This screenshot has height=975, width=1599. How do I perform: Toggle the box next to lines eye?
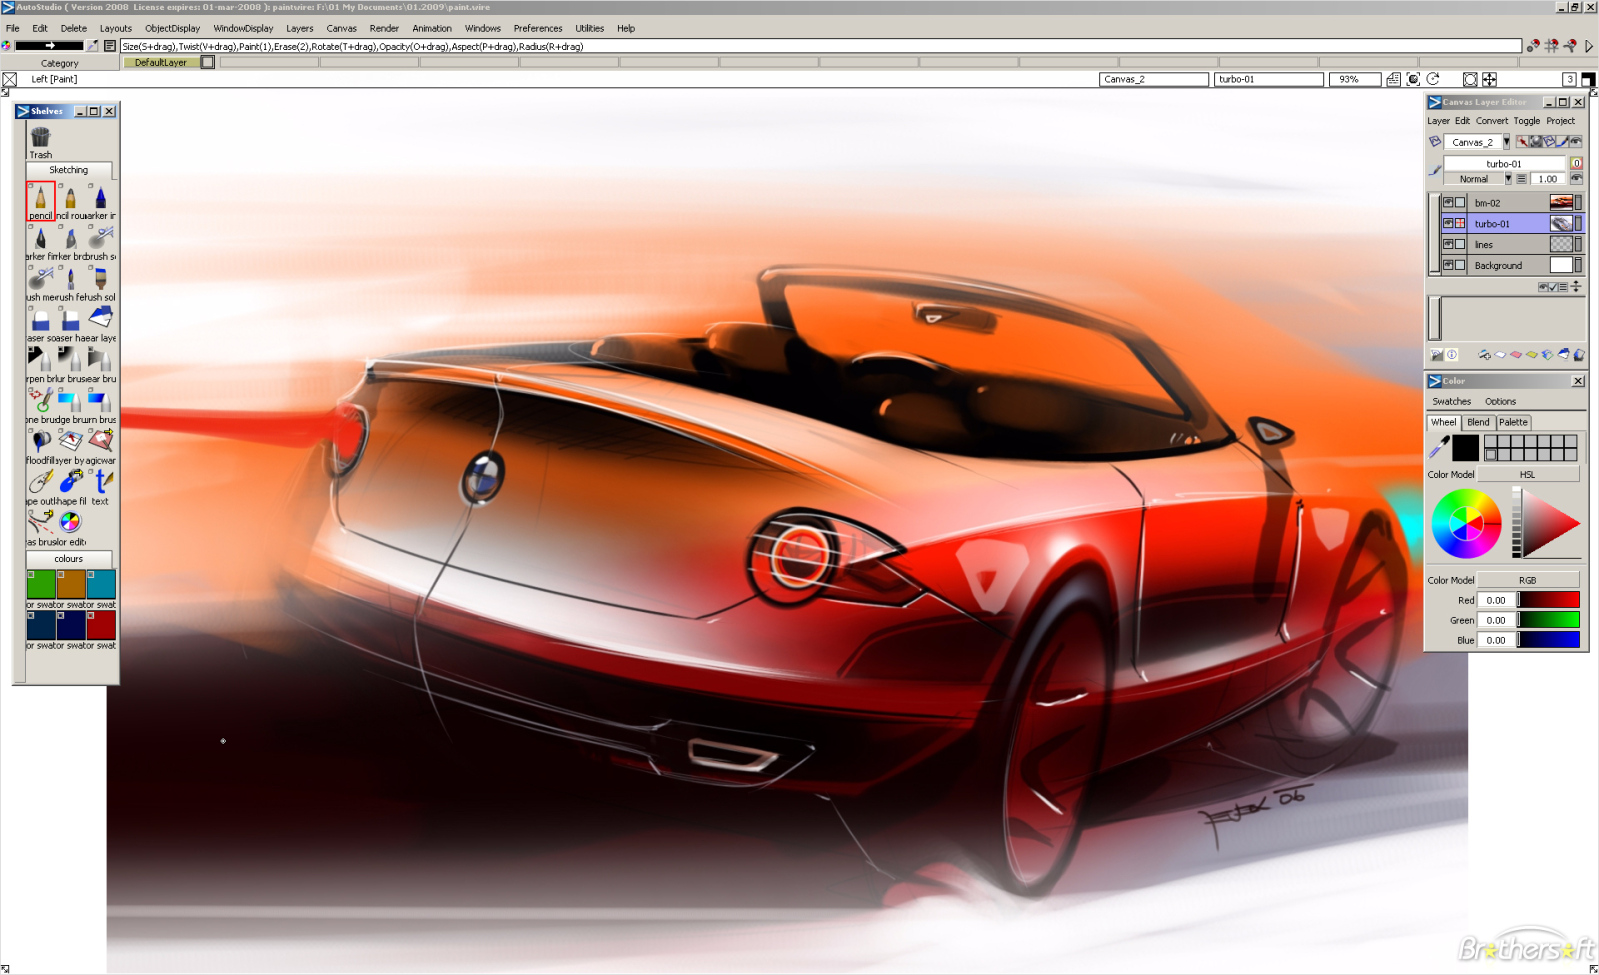click(1460, 244)
